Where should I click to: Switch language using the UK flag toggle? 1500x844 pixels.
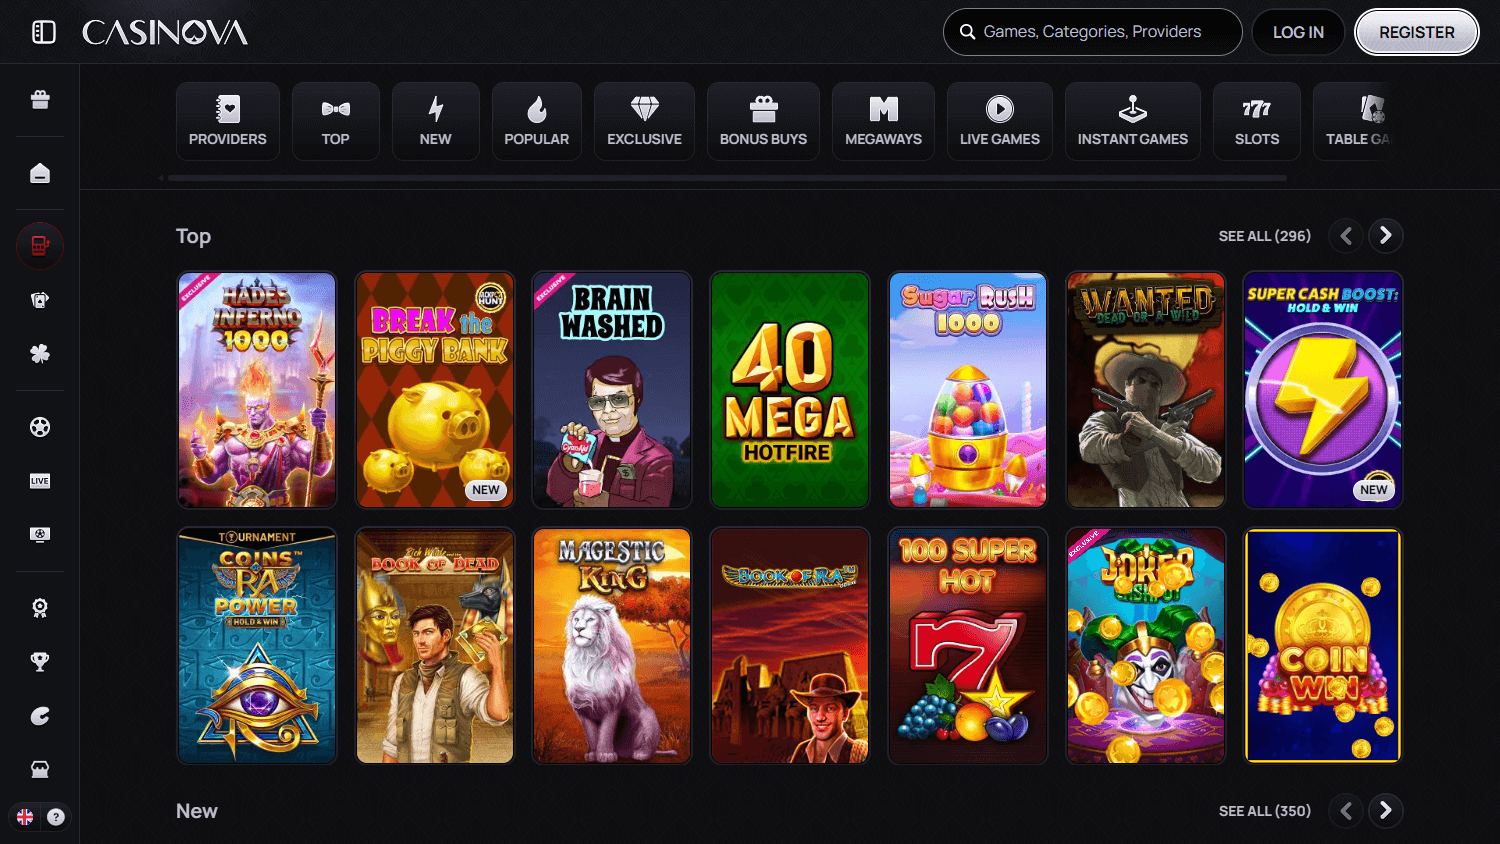[25, 817]
